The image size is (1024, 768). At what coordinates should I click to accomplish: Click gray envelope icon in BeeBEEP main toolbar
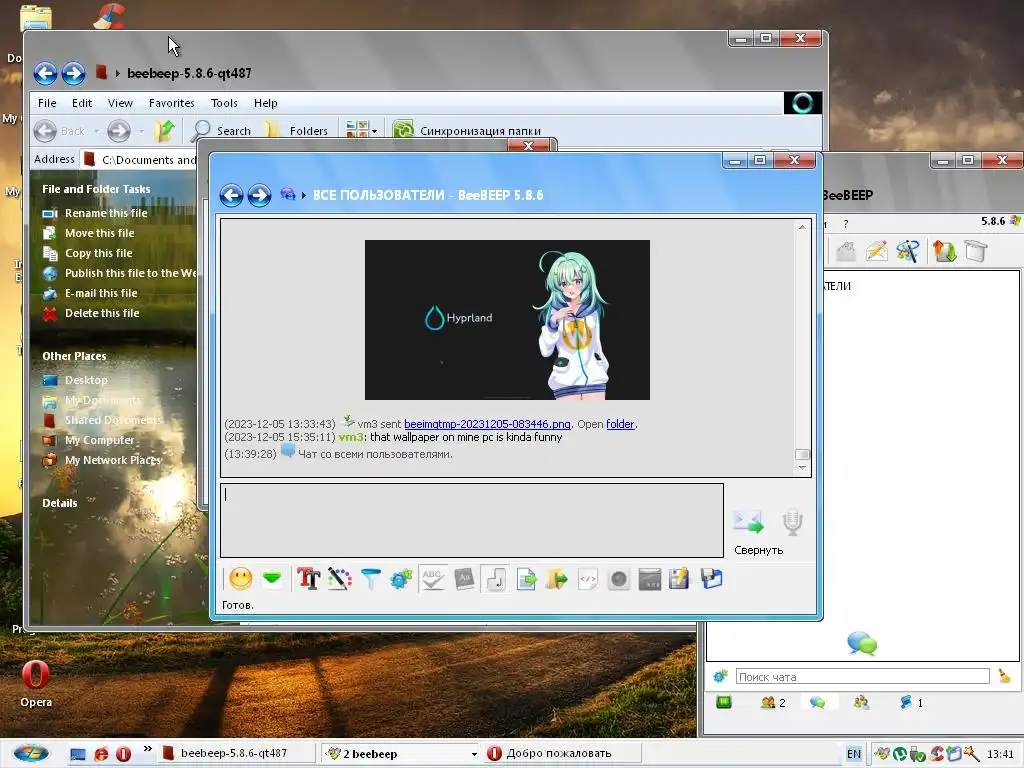[846, 251]
